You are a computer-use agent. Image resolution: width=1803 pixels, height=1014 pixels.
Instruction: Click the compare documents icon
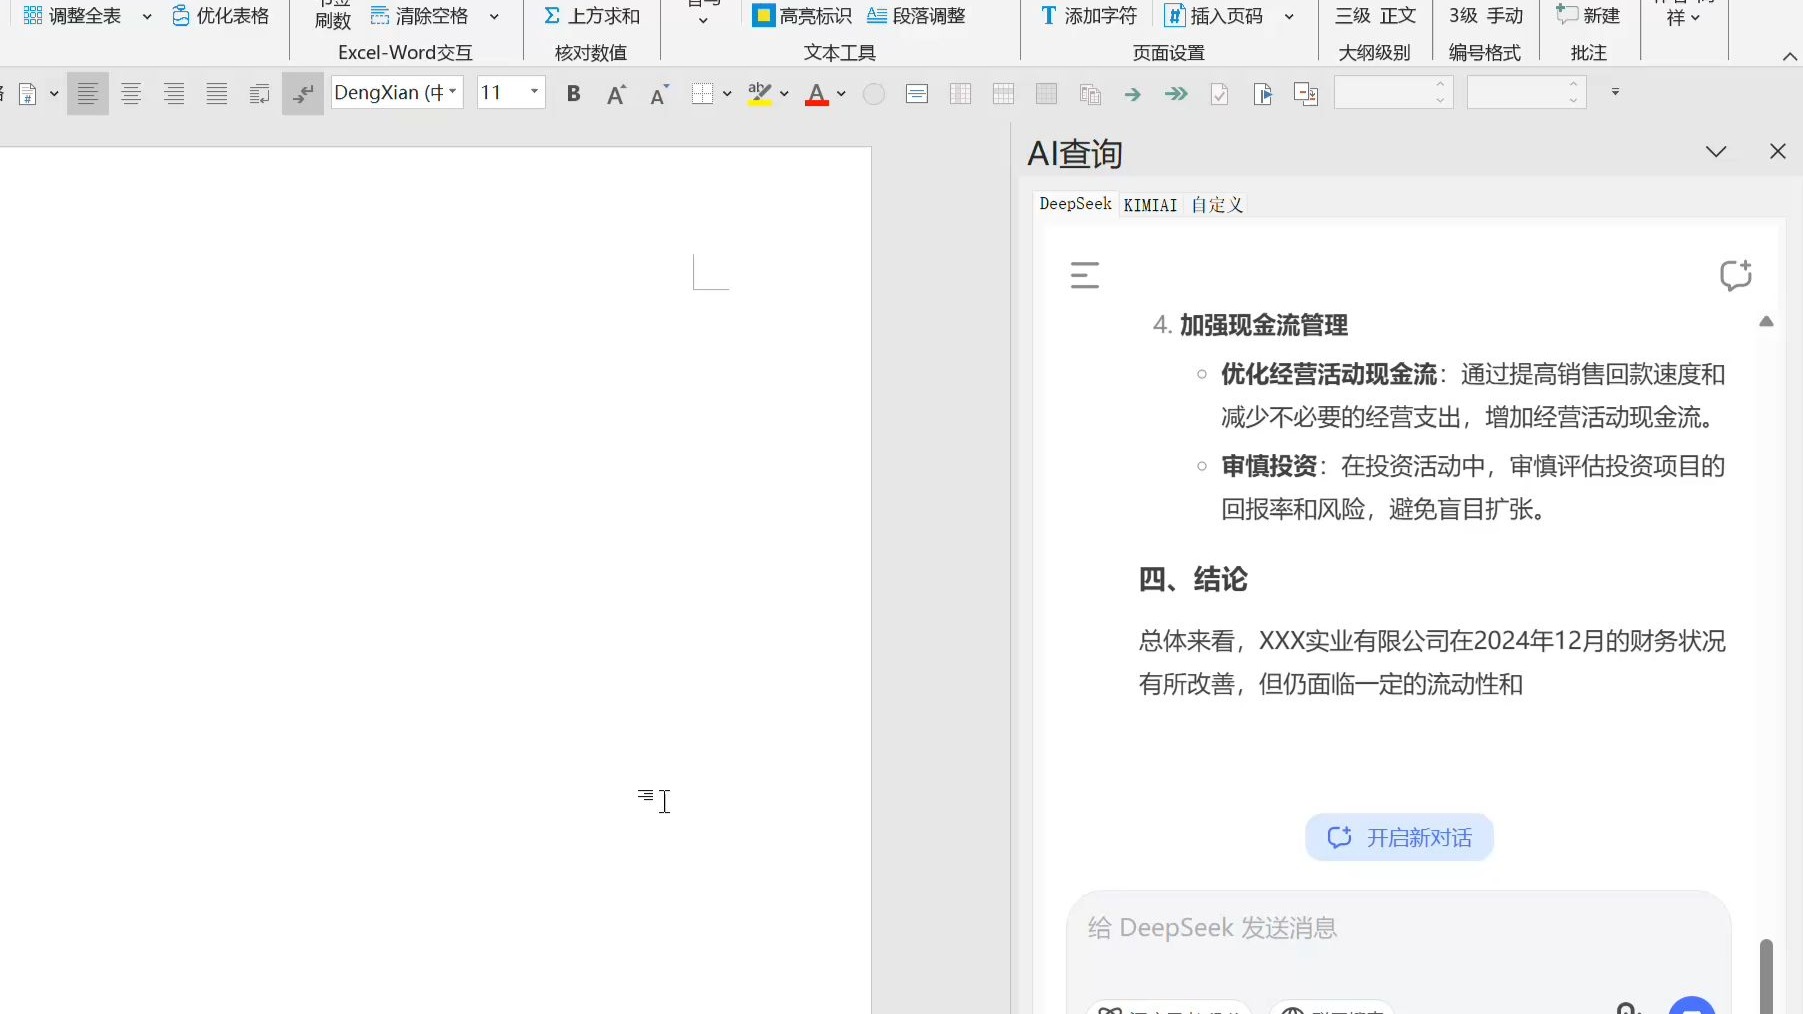tap(1306, 94)
